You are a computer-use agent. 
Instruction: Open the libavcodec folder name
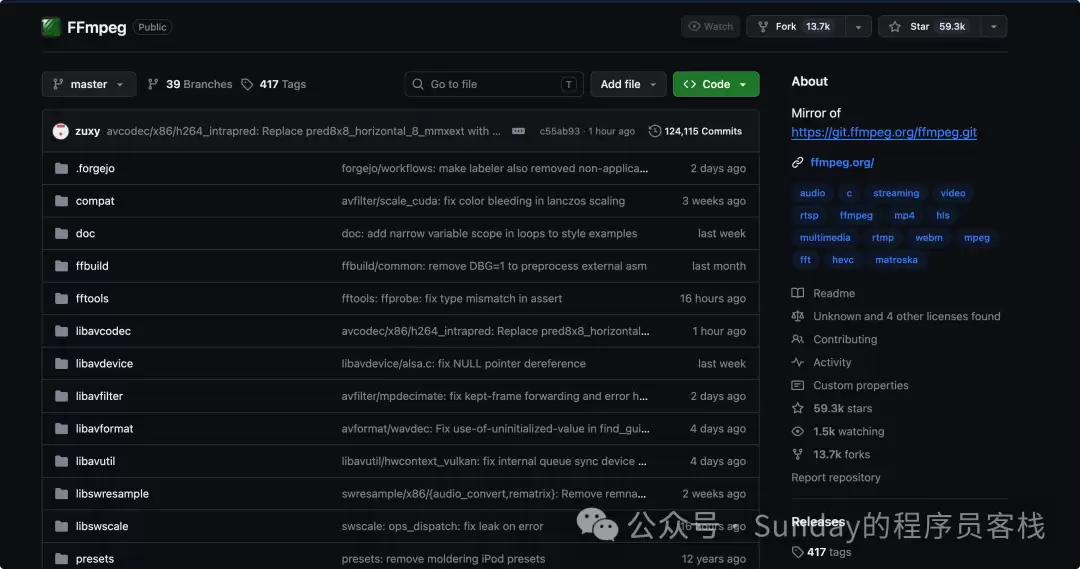point(103,331)
